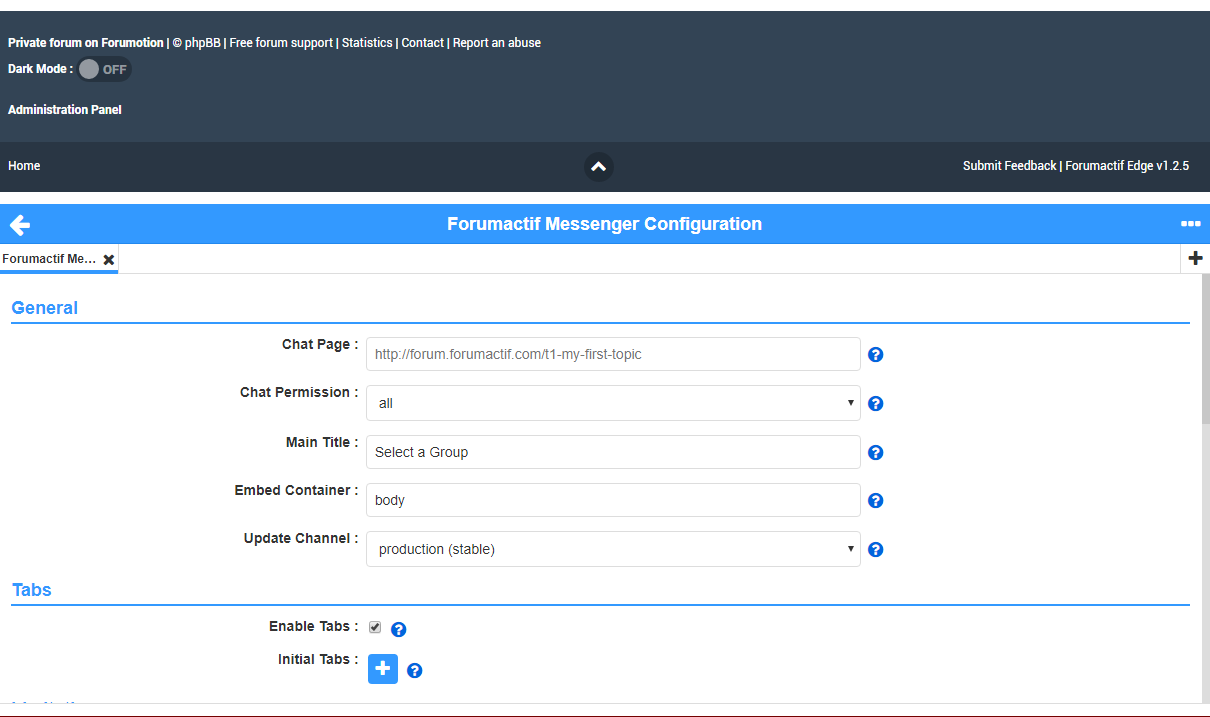
Task: Click the General section heading
Action: click(x=44, y=308)
